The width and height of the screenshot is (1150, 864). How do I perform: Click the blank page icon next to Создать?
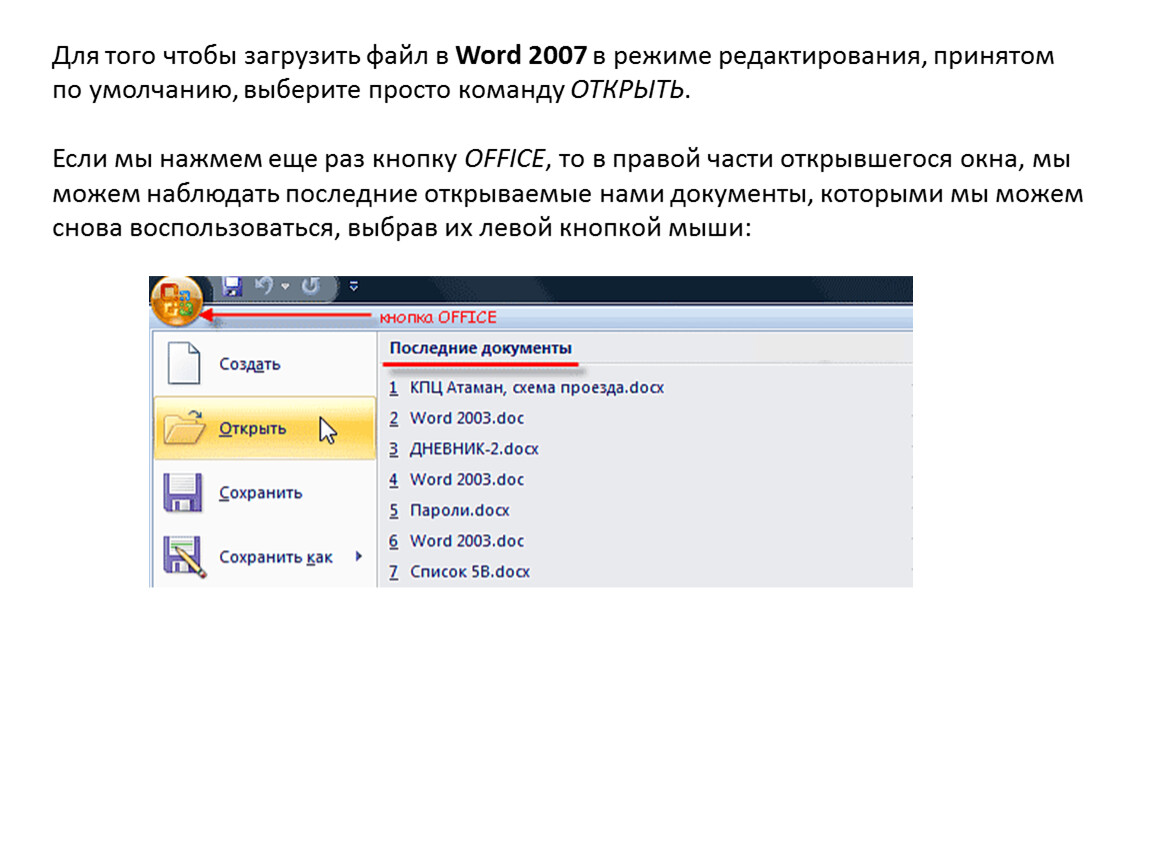click(183, 363)
